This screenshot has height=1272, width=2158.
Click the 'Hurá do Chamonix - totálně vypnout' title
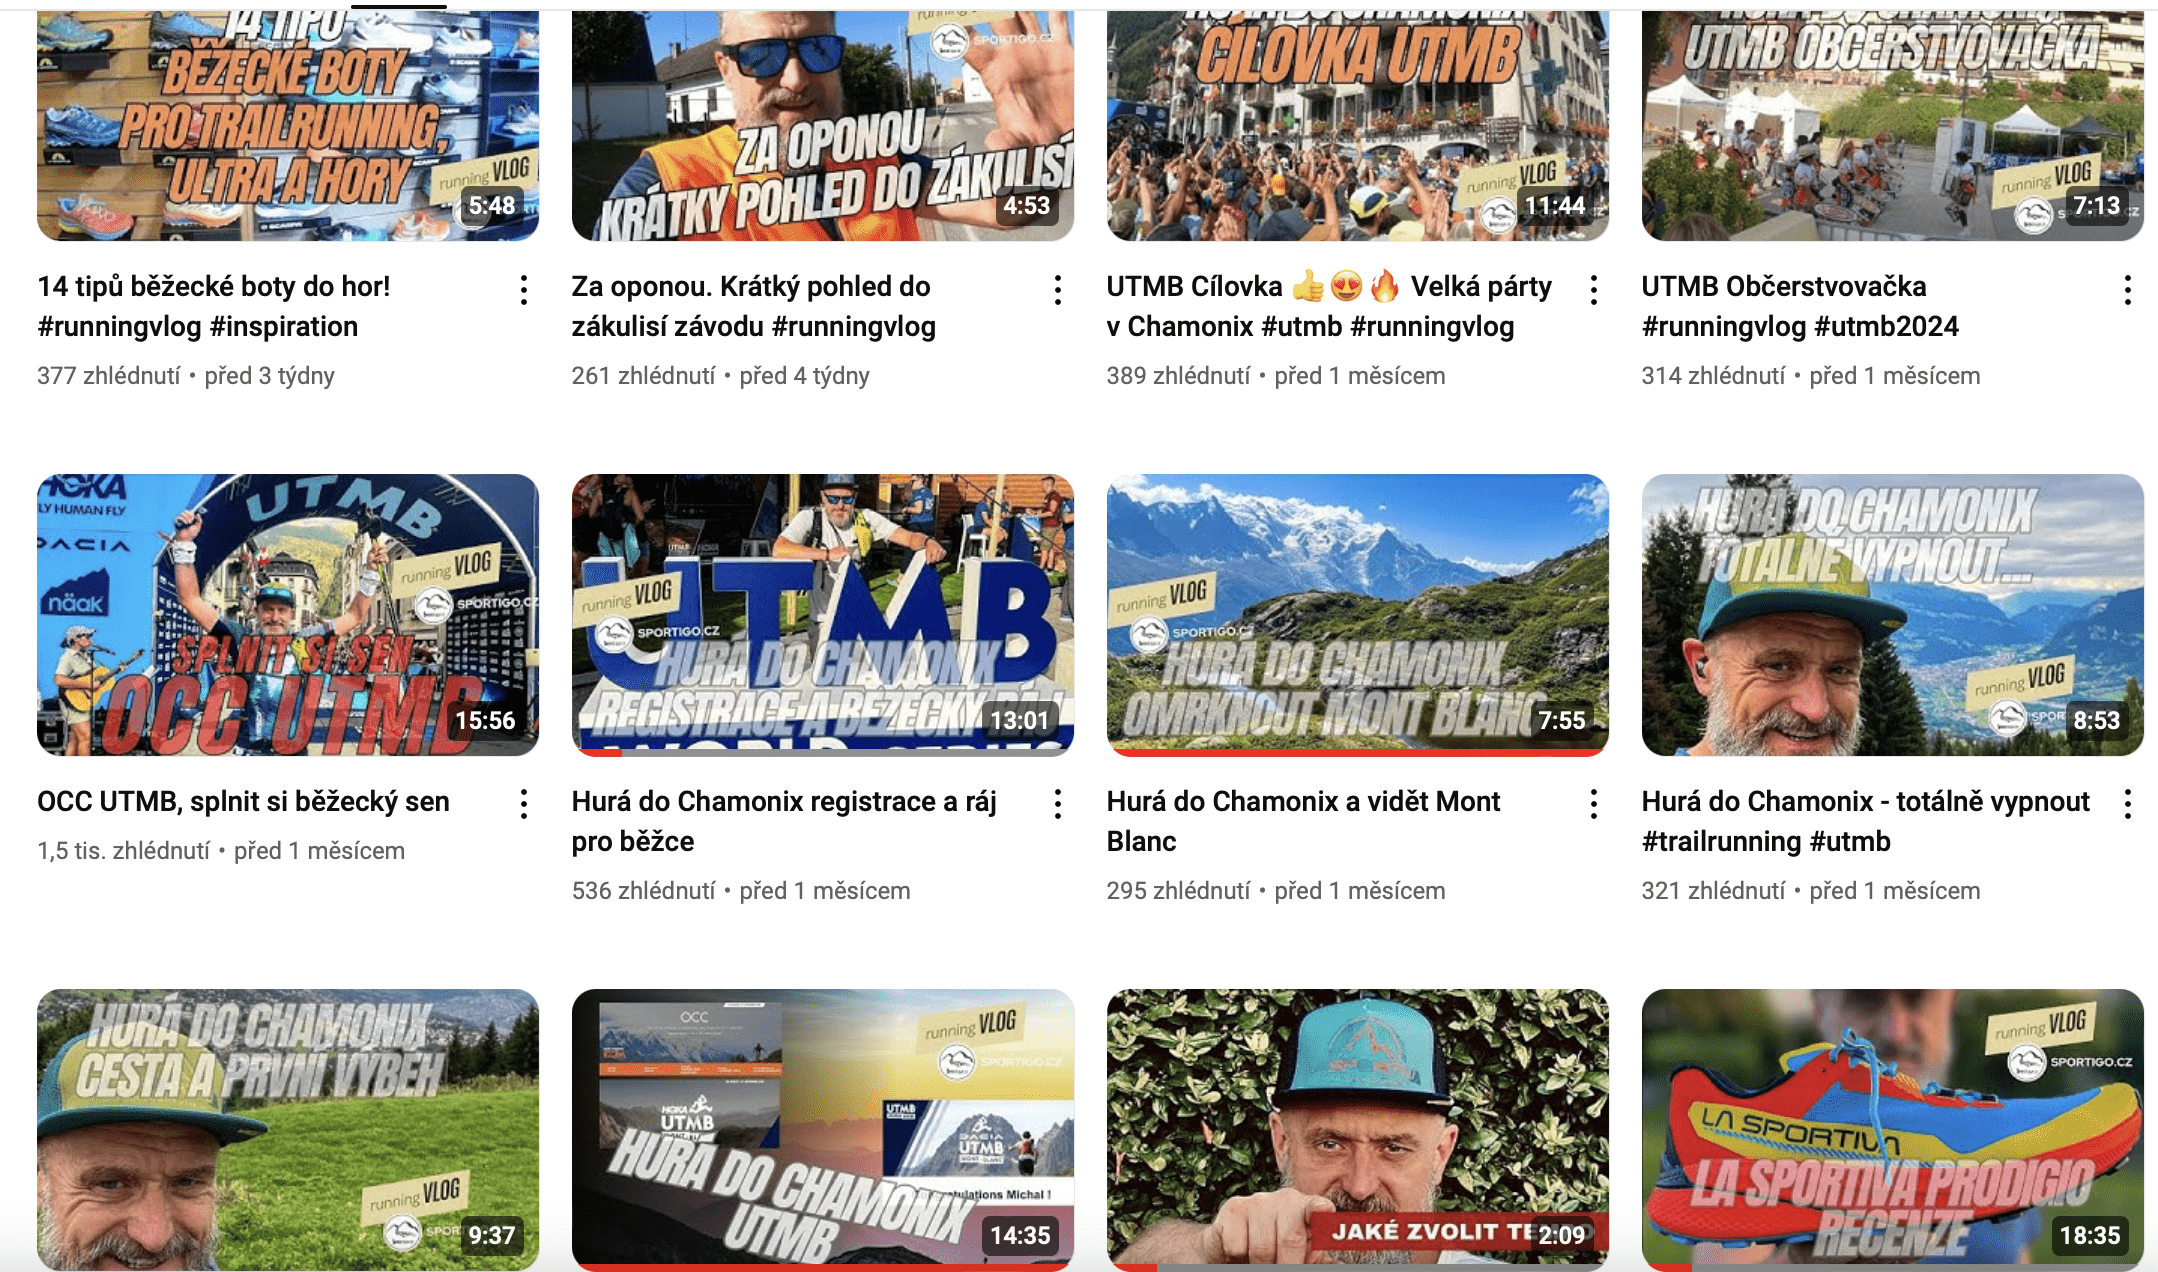tap(1865, 821)
